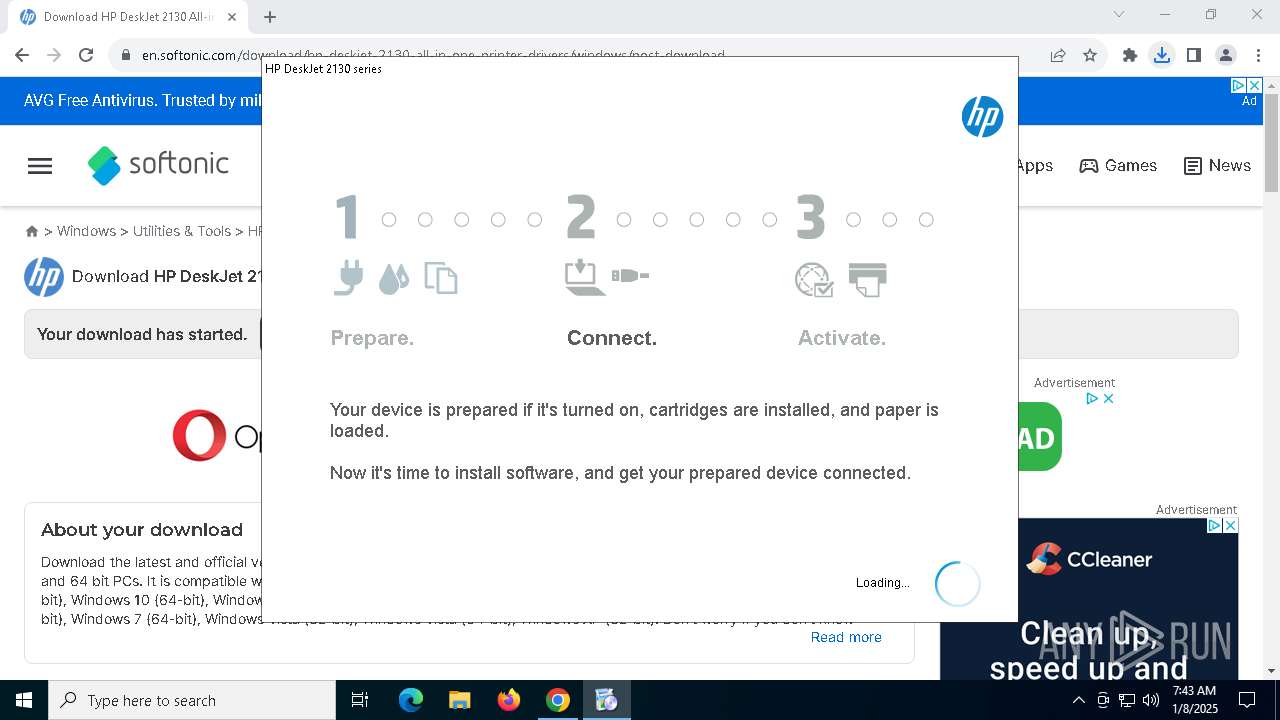Image resolution: width=1280 pixels, height=720 pixels.
Task: Switch to Chrome on the taskbar
Action: [558, 700]
